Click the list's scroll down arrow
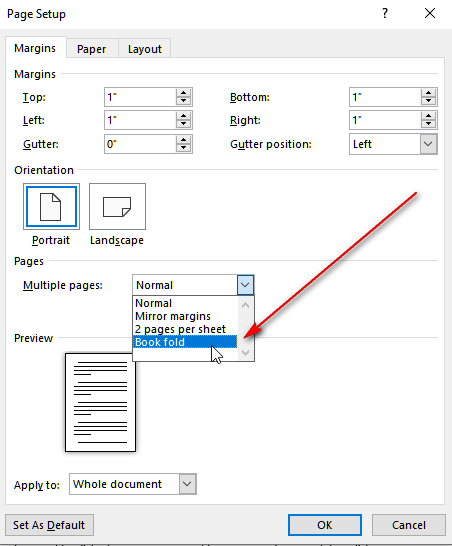This screenshot has height=546, width=452. click(246, 353)
